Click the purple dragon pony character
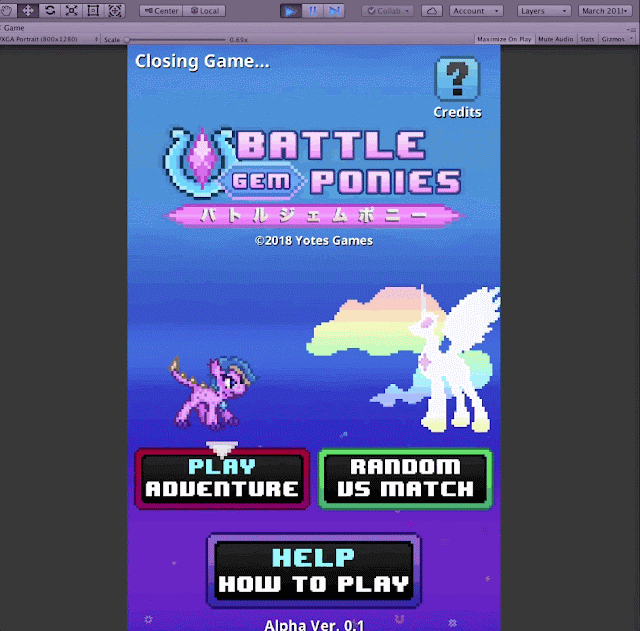The height and width of the screenshot is (631, 640). coord(213,393)
